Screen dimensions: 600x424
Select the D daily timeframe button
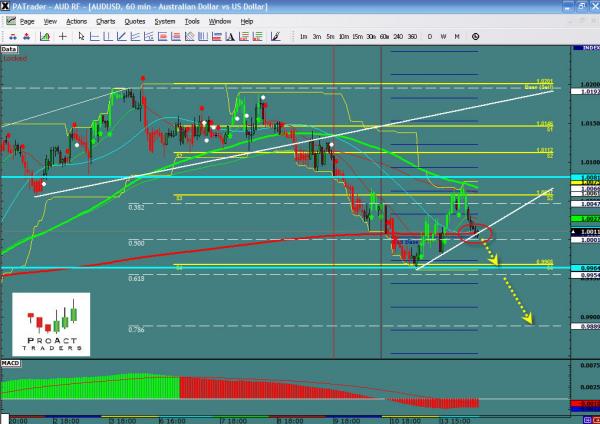coord(428,36)
